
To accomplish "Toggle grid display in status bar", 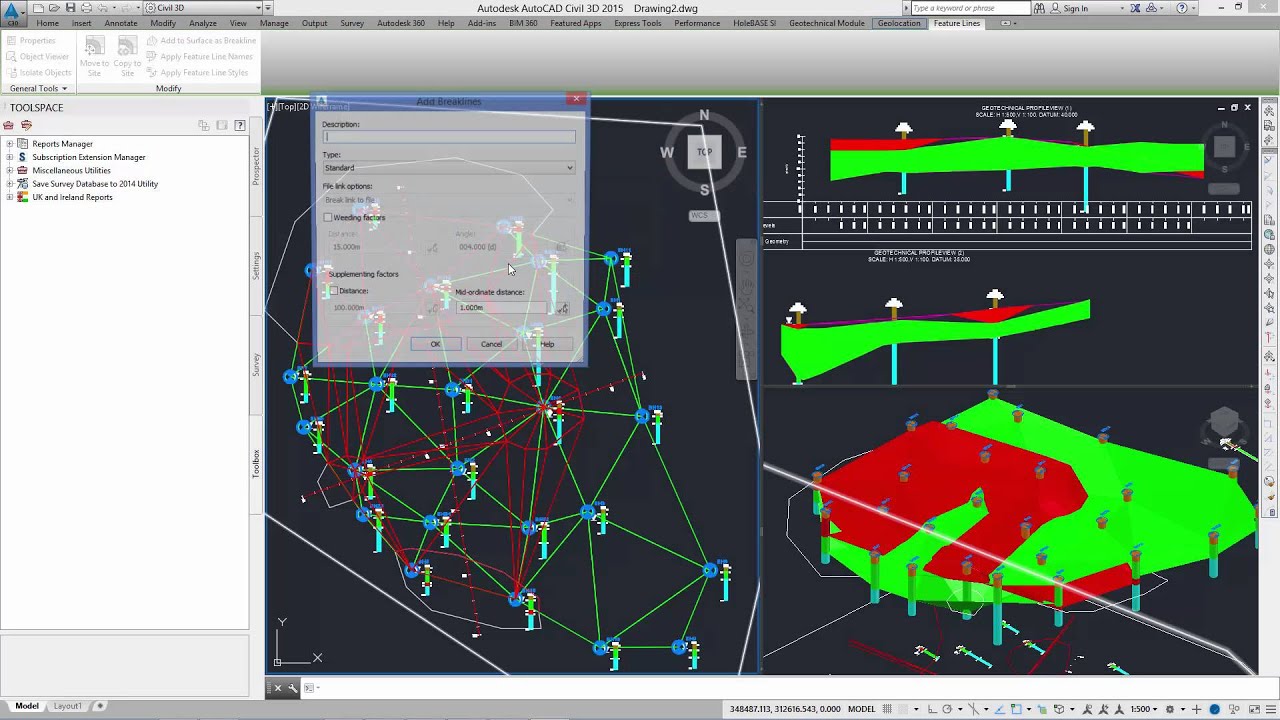I will pyautogui.click(x=887, y=709).
